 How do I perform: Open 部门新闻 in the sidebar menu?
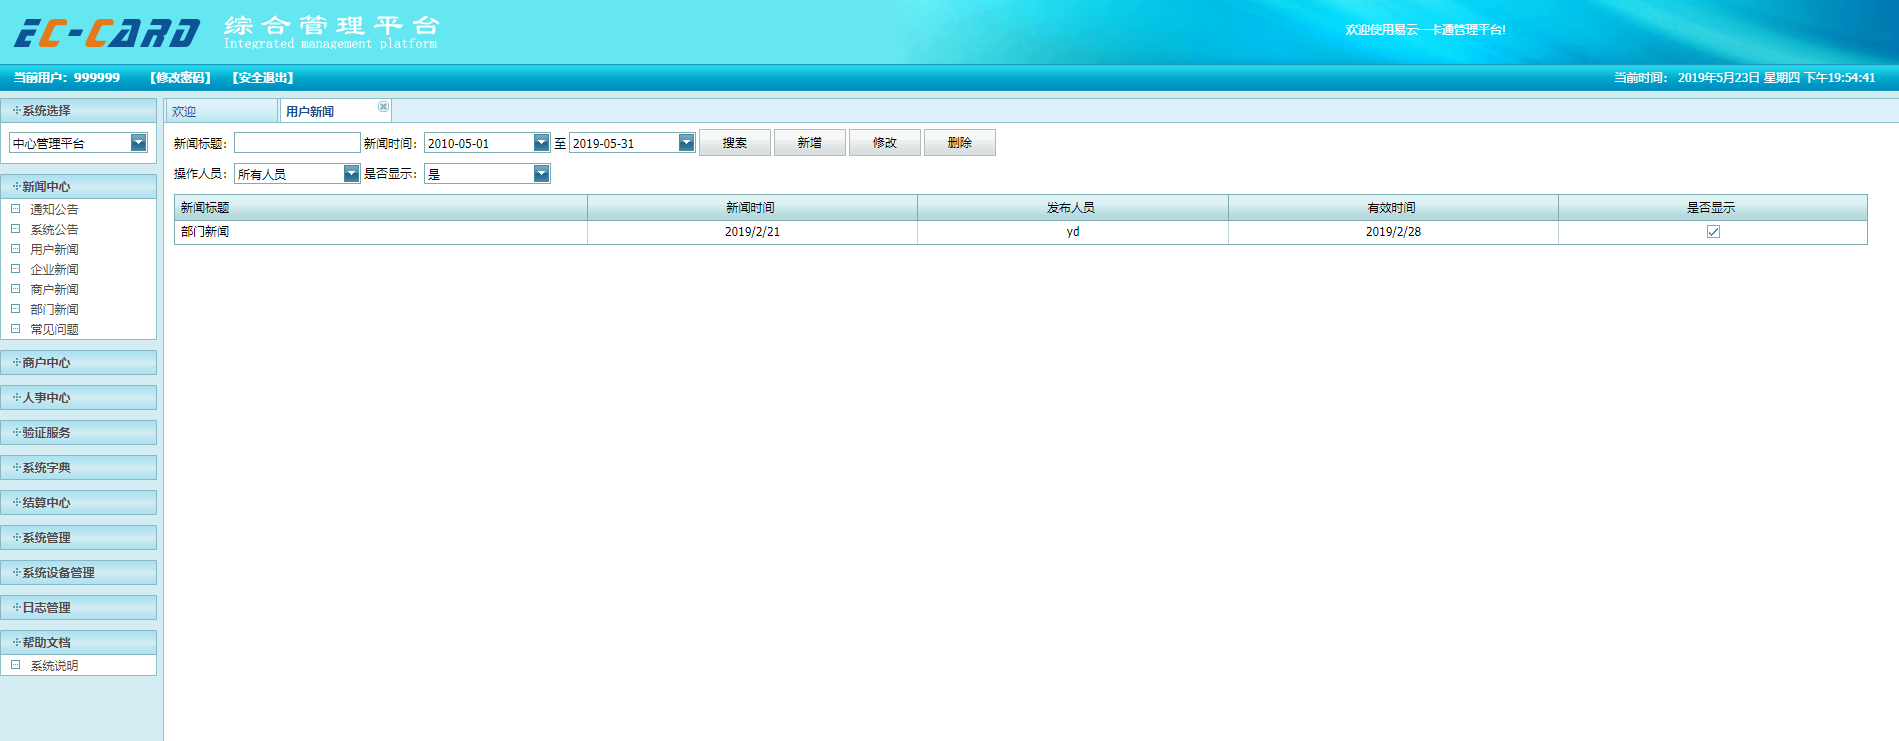tap(54, 309)
